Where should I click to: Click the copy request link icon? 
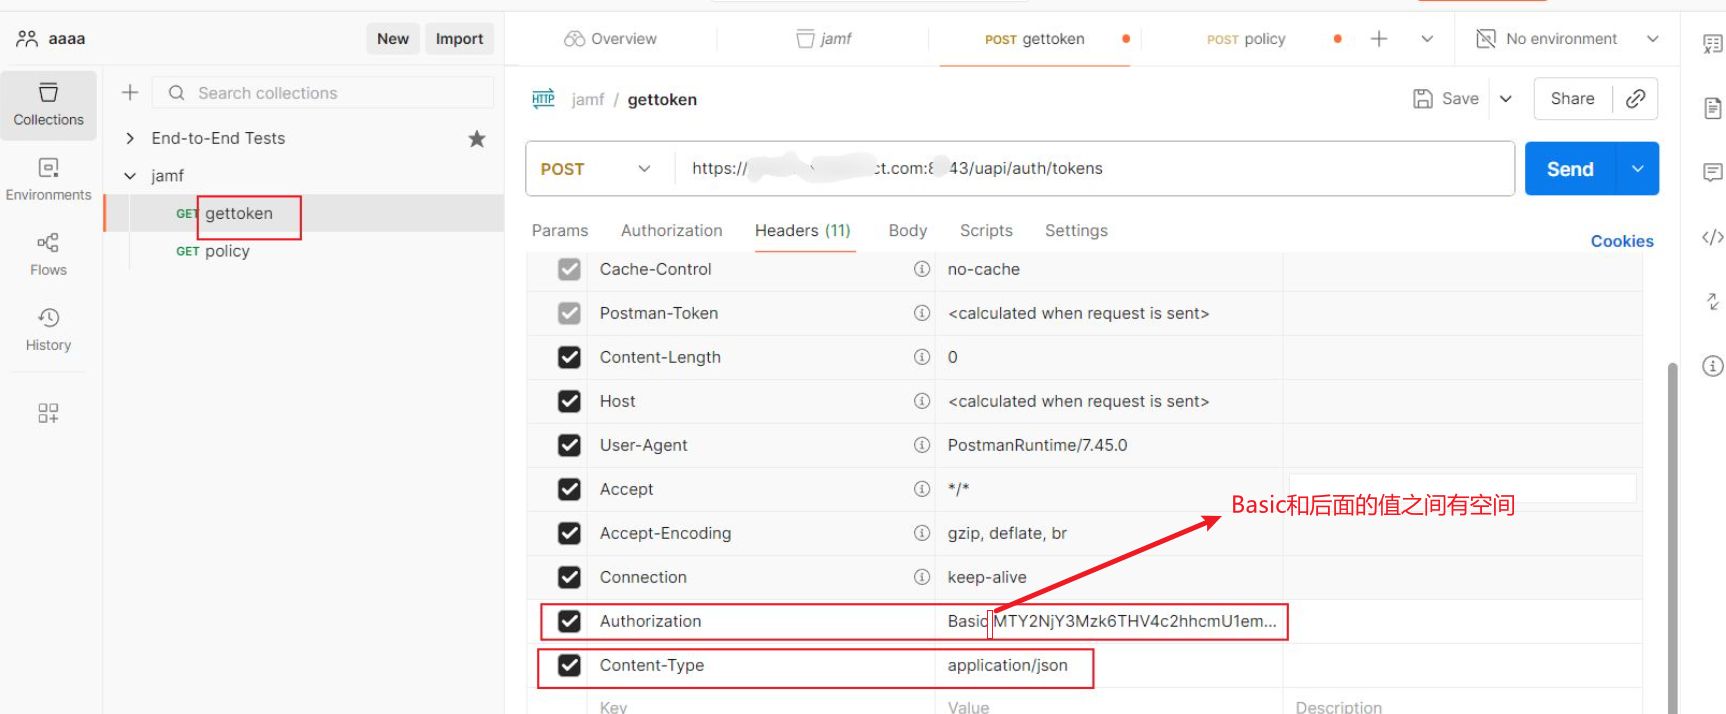tap(1635, 98)
